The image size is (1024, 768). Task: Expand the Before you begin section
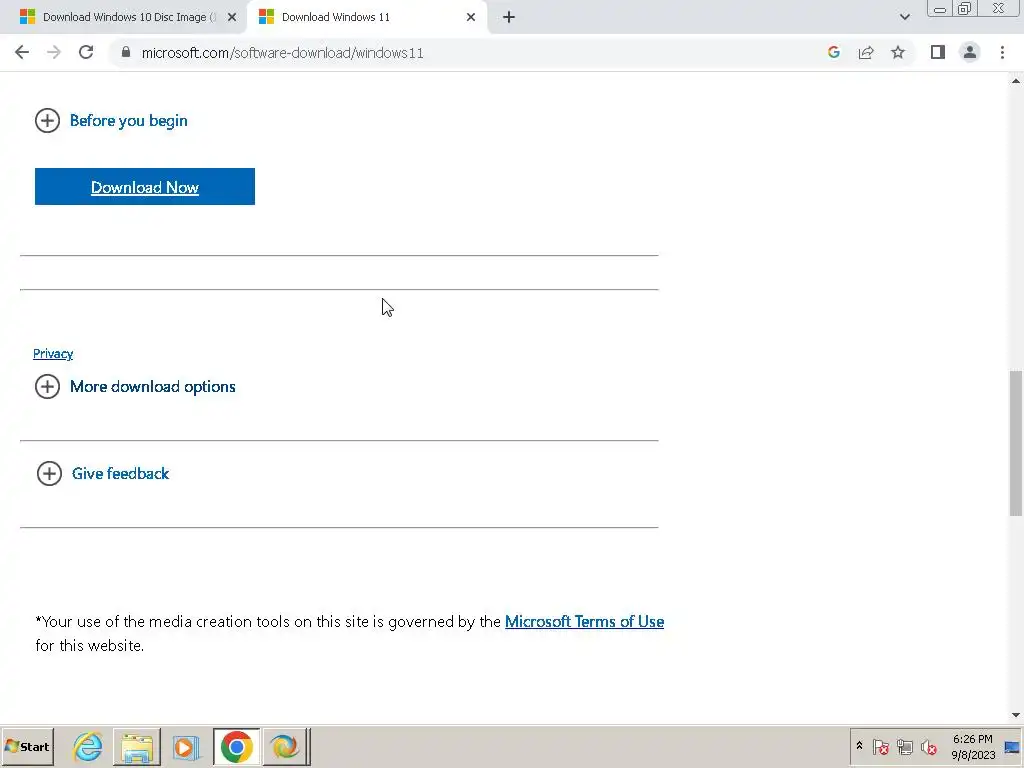pos(111,121)
